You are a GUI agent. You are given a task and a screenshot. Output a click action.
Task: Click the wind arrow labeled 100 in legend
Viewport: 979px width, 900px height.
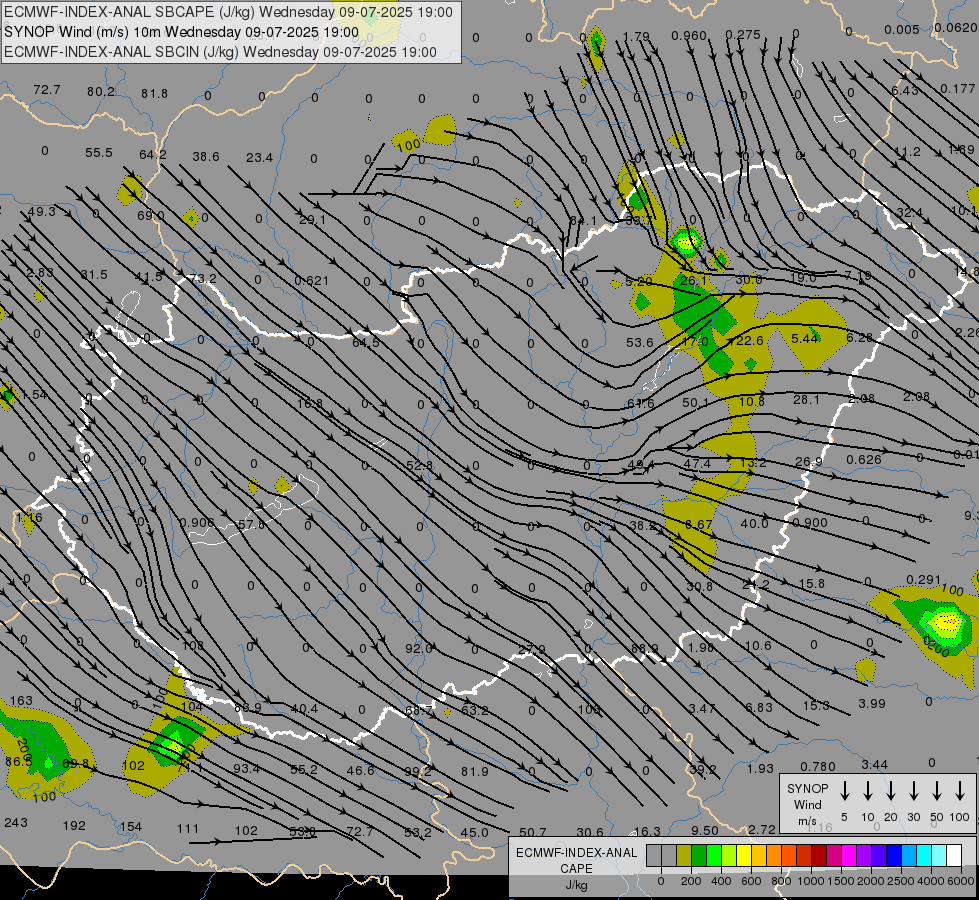point(960,791)
